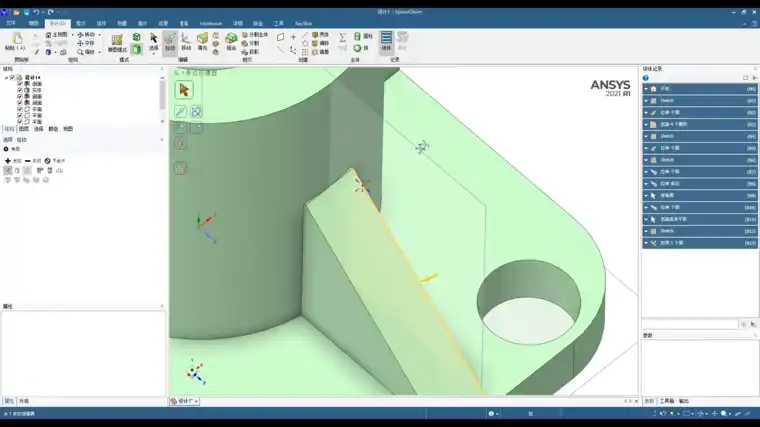Screen dimensions: 760x427
Task: Click the orange select arrow in viewport toolbar
Action: point(183,89)
